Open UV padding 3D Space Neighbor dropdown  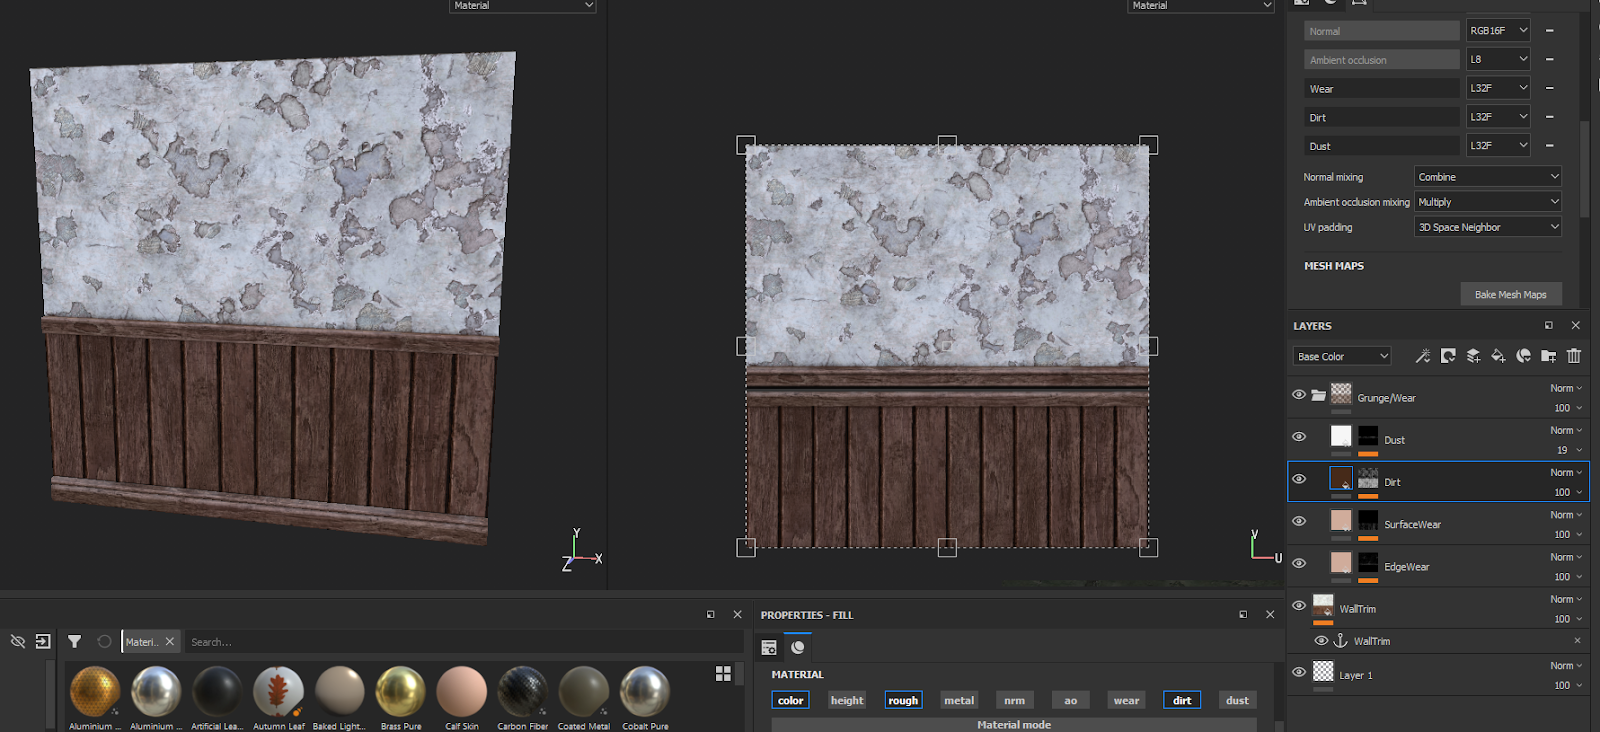1488,227
